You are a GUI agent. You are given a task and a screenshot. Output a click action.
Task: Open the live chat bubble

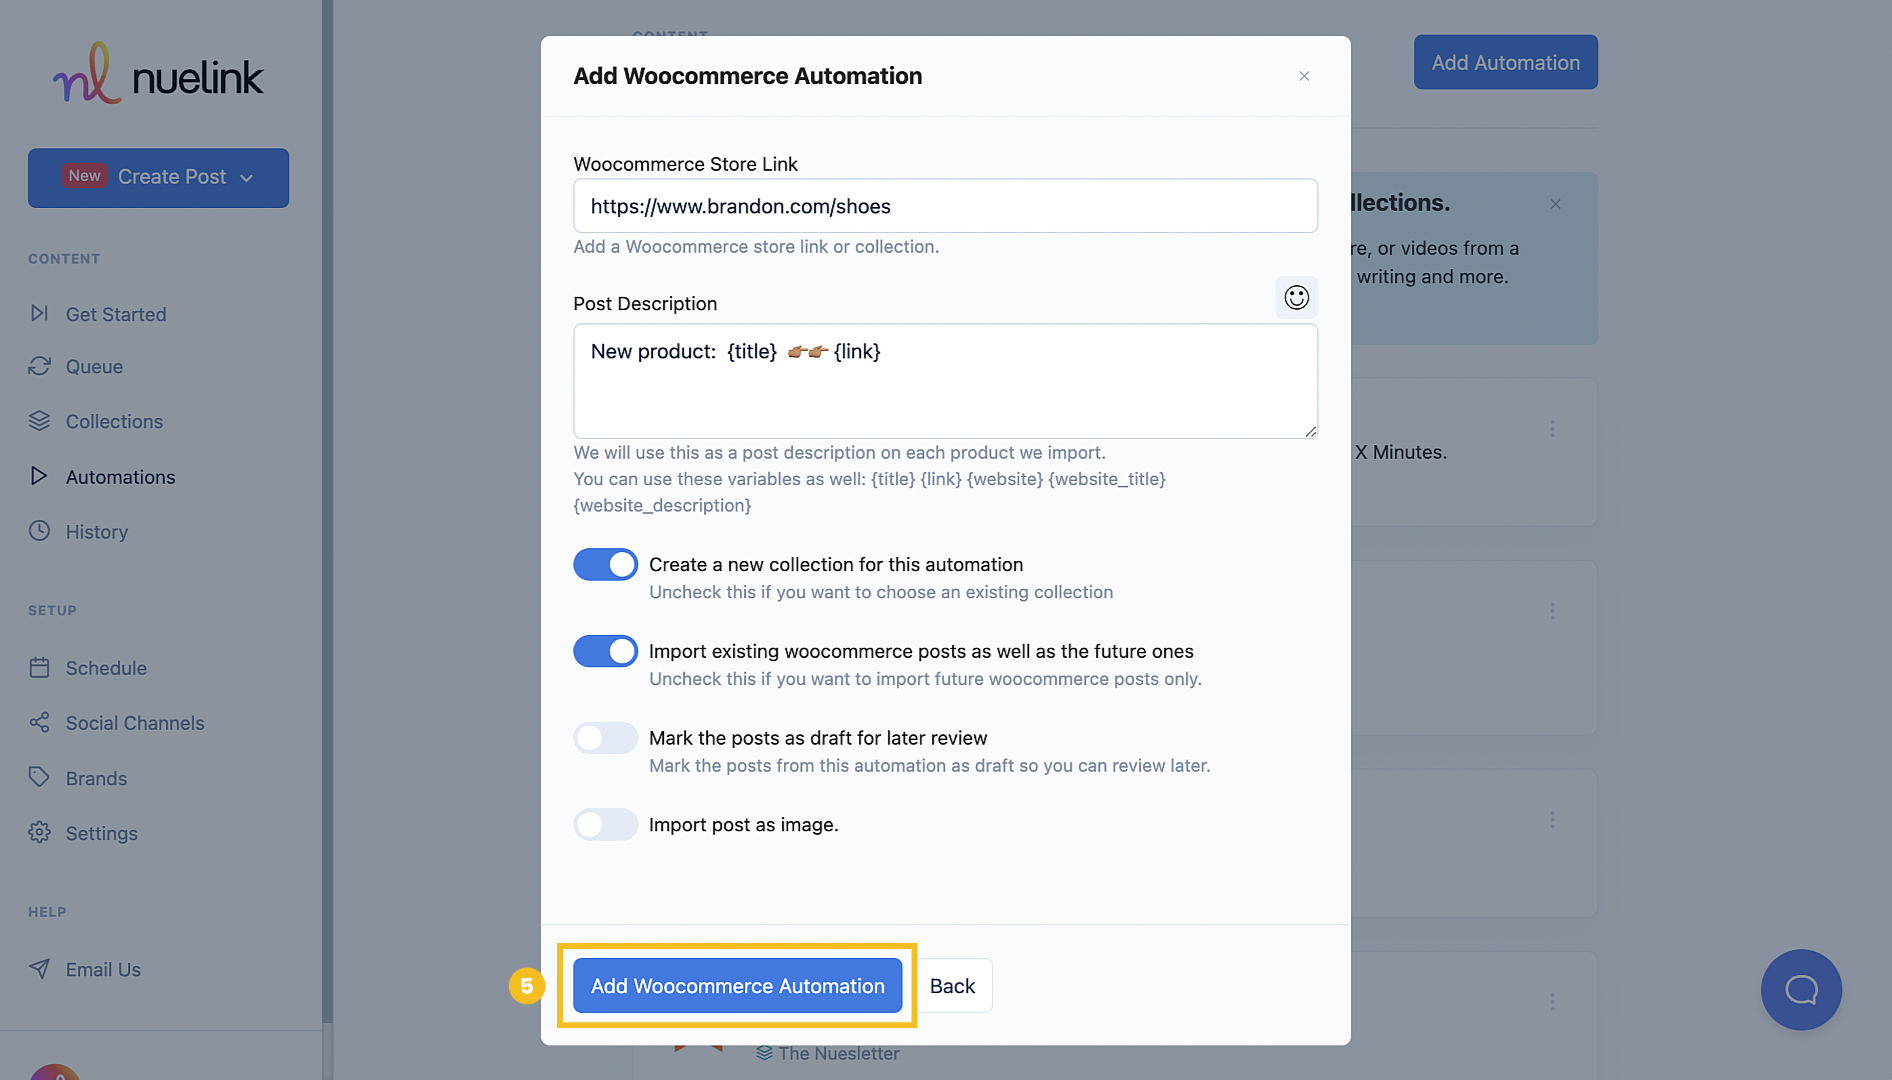1801,989
